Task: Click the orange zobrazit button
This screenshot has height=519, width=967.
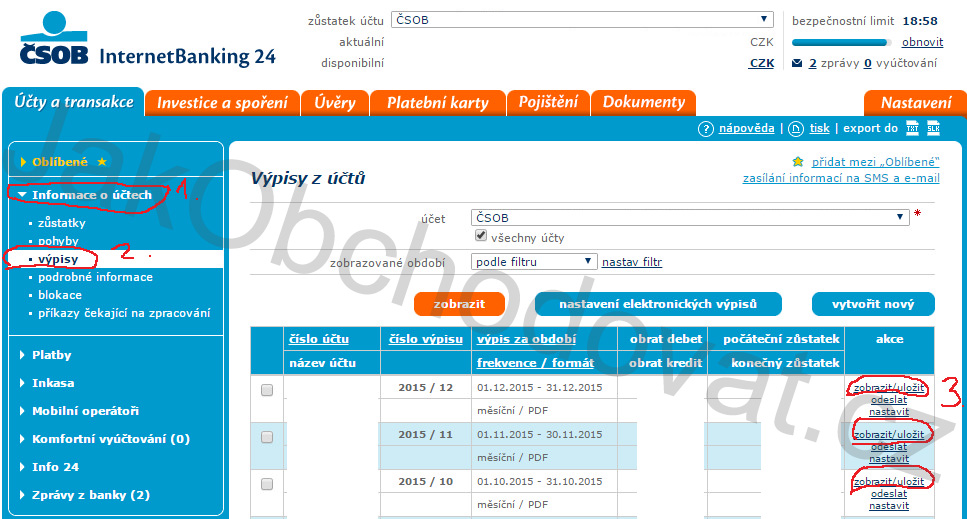Action: click(459, 304)
